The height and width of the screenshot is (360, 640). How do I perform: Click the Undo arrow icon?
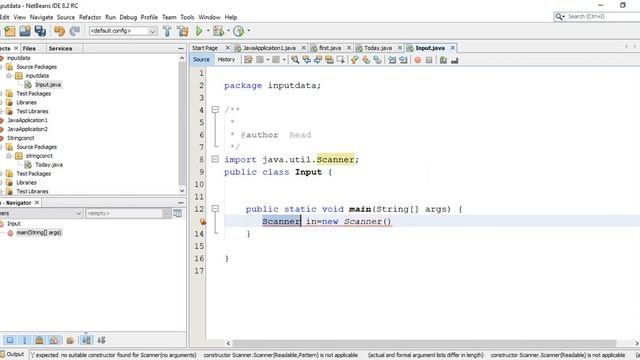[60, 31]
